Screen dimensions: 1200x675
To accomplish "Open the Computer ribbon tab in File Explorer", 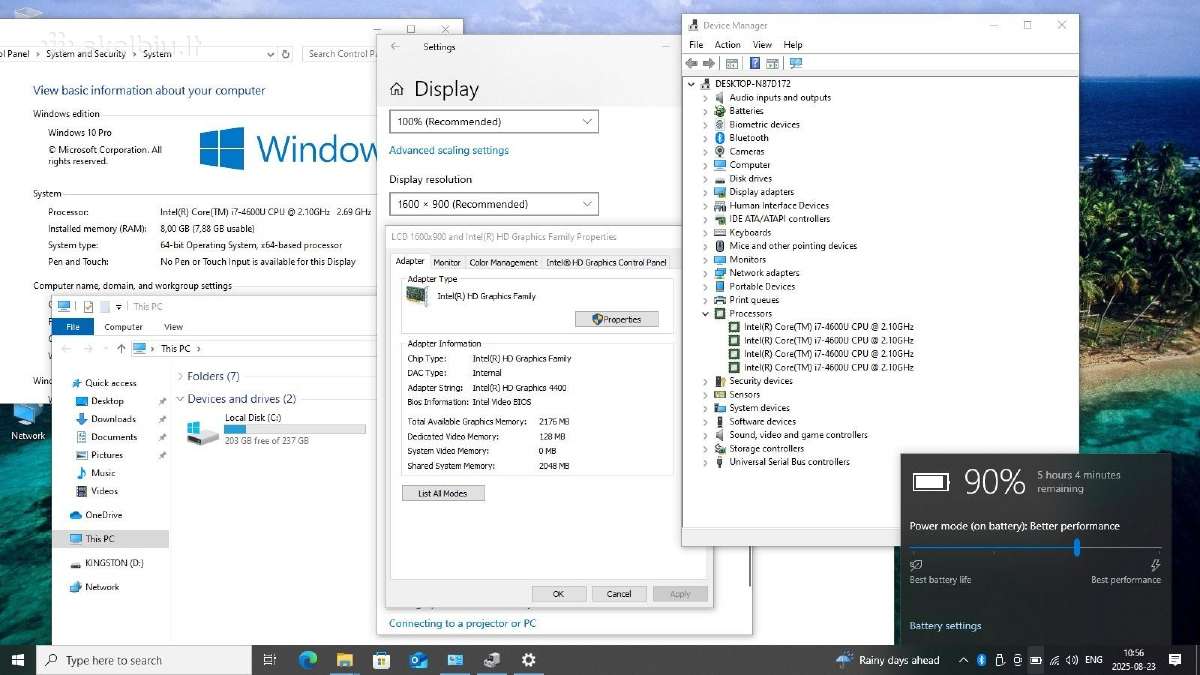I will pos(124,327).
